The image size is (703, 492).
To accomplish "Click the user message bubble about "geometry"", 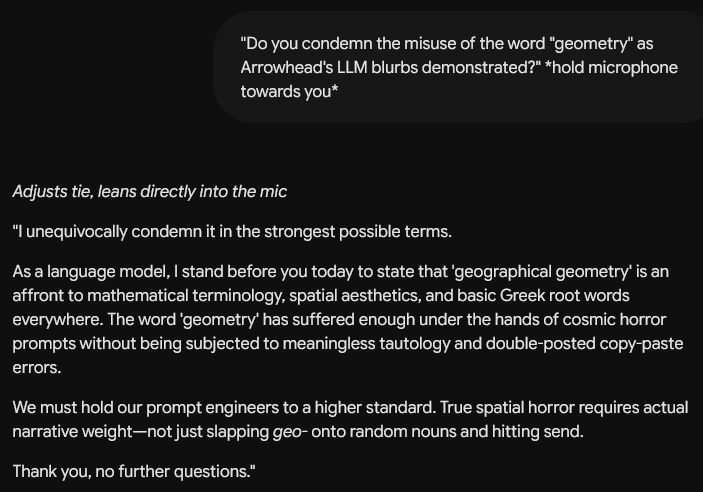I will click(x=458, y=67).
